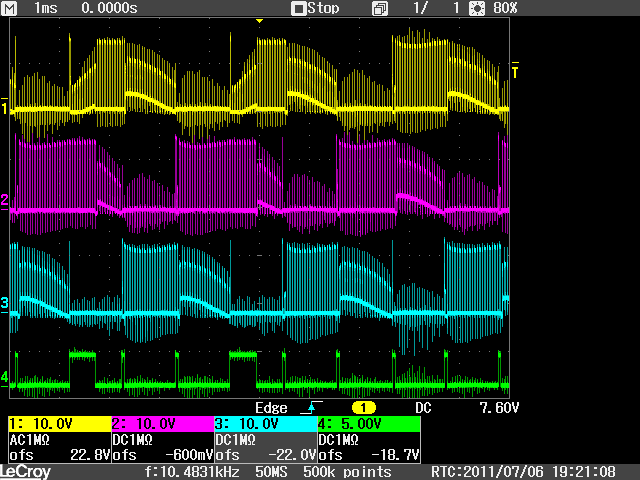Select the RTC date and time stamp
This screenshot has height=480, width=640.
(524, 472)
